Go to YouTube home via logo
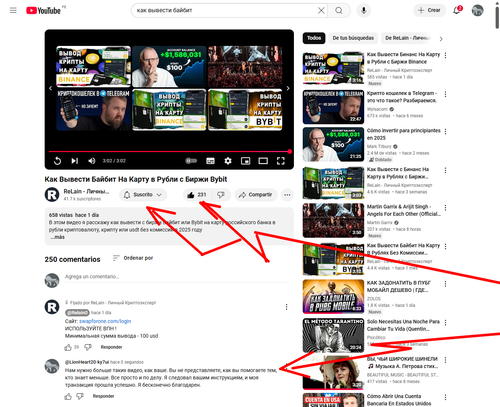Viewport: 500px width, 407px height. click(x=43, y=11)
